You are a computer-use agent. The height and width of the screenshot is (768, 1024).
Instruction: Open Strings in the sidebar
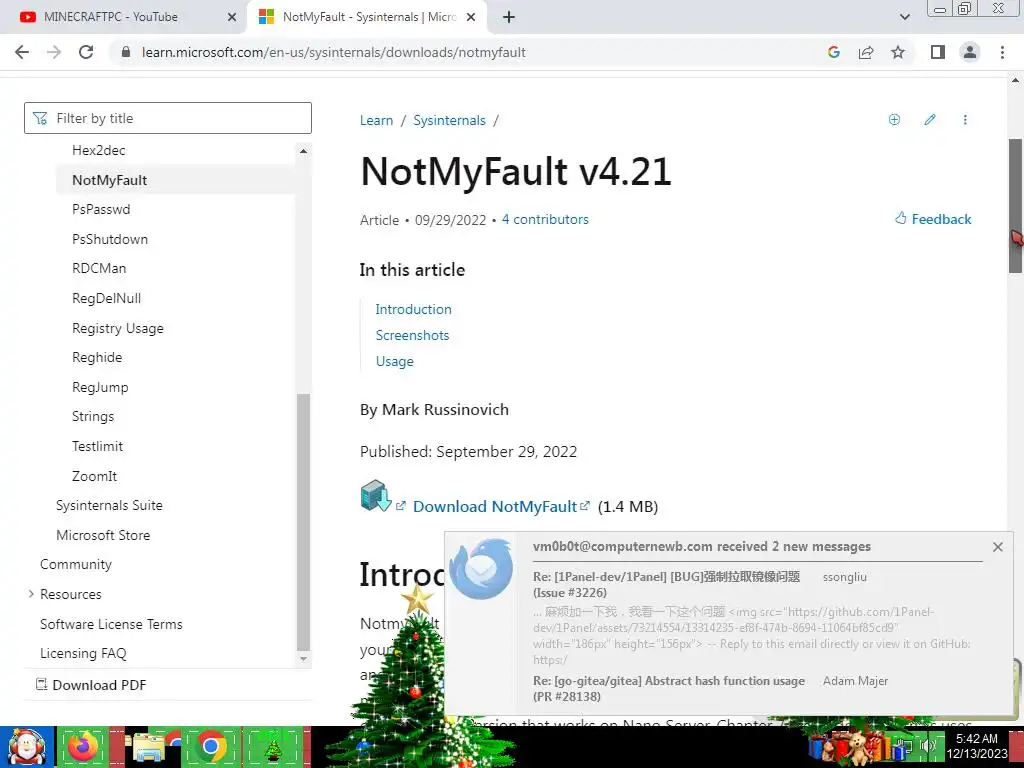pyautogui.click(x=93, y=417)
